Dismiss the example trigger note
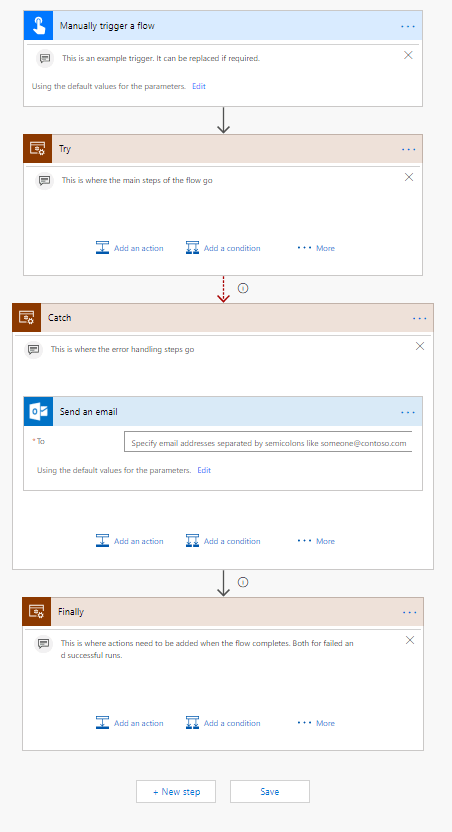This screenshot has width=452, height=832. point(408,55)
